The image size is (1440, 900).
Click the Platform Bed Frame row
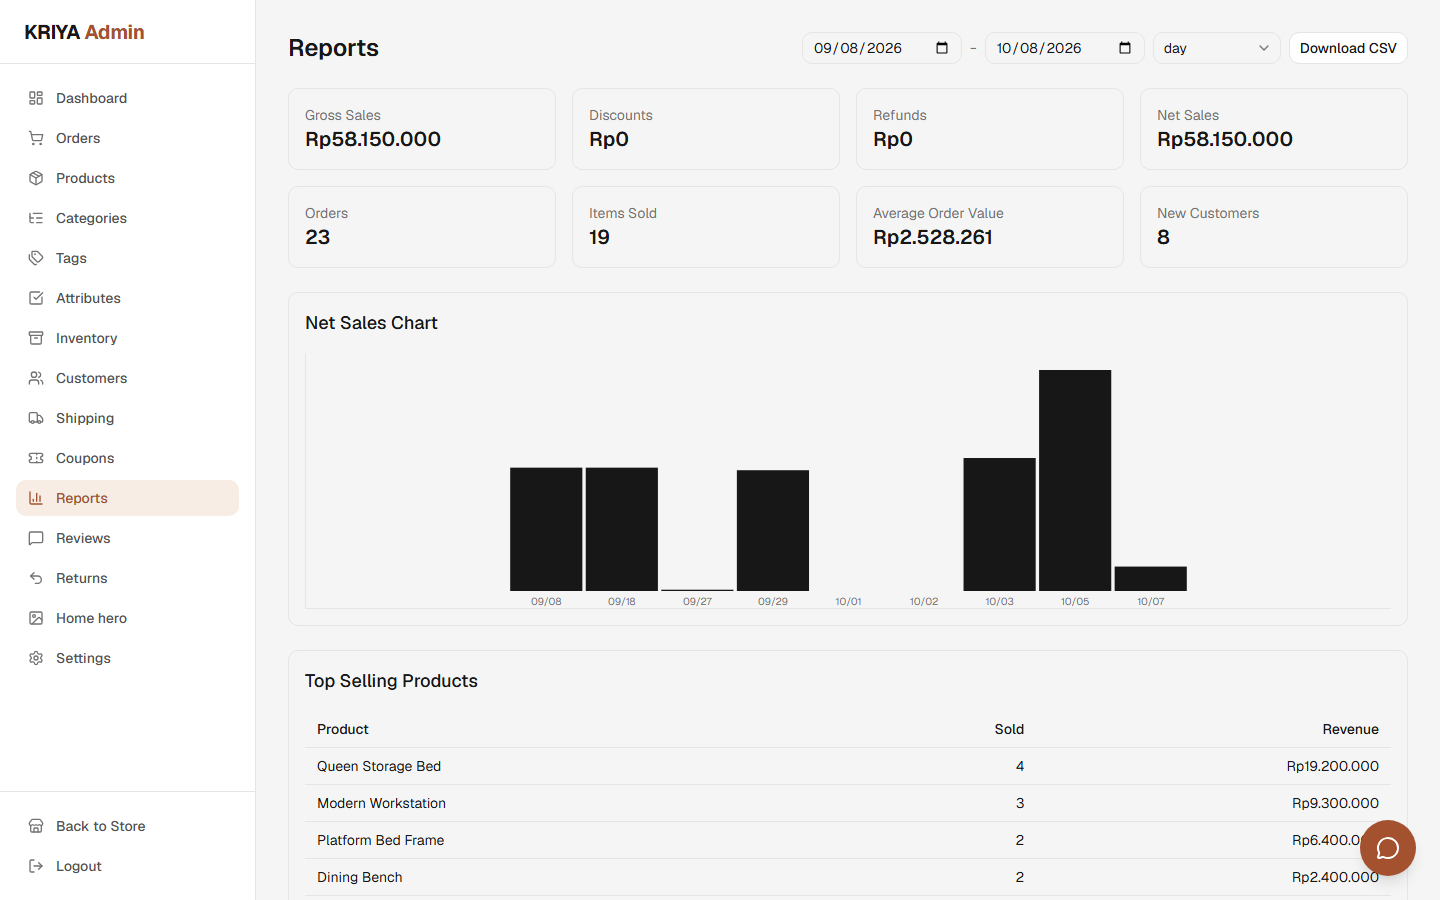[848, 840]
